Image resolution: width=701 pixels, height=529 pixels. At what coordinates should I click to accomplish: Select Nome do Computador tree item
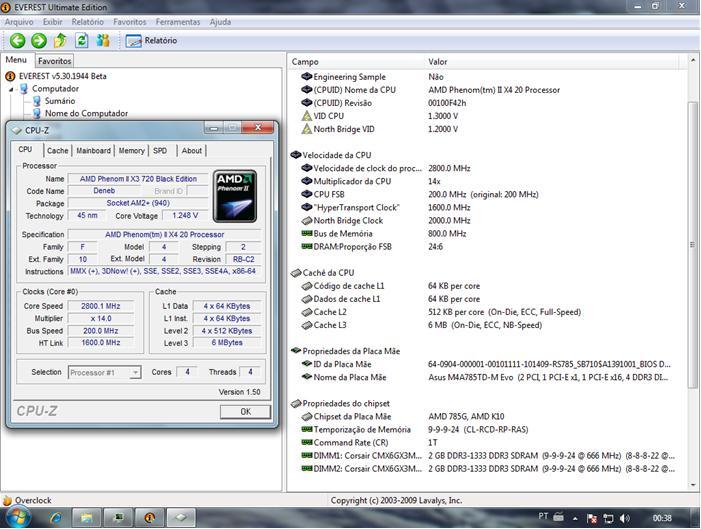click(86, 114)
